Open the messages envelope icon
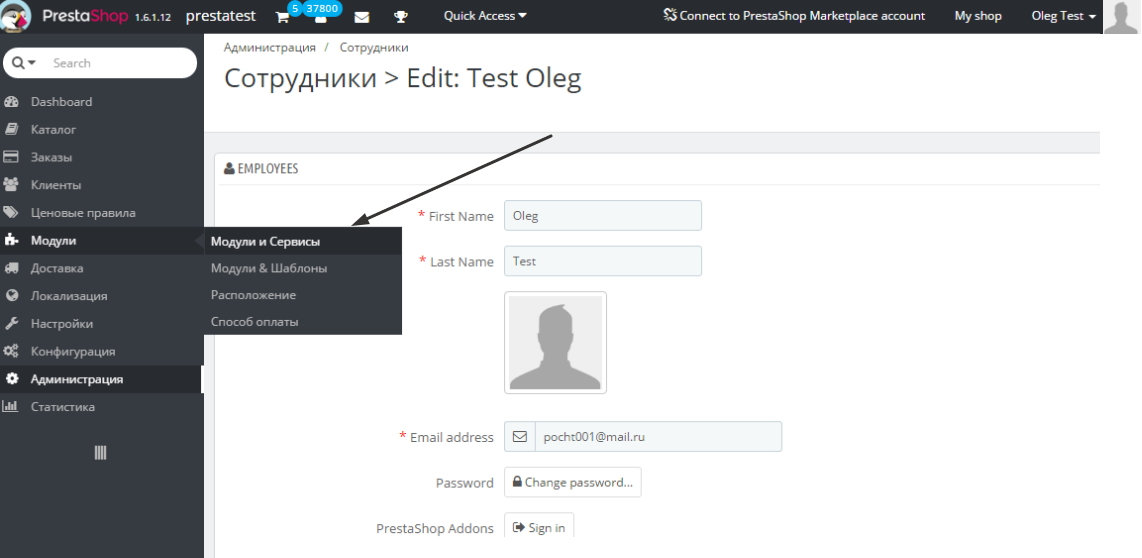1142x558 pixels. (x=361, y=17)
